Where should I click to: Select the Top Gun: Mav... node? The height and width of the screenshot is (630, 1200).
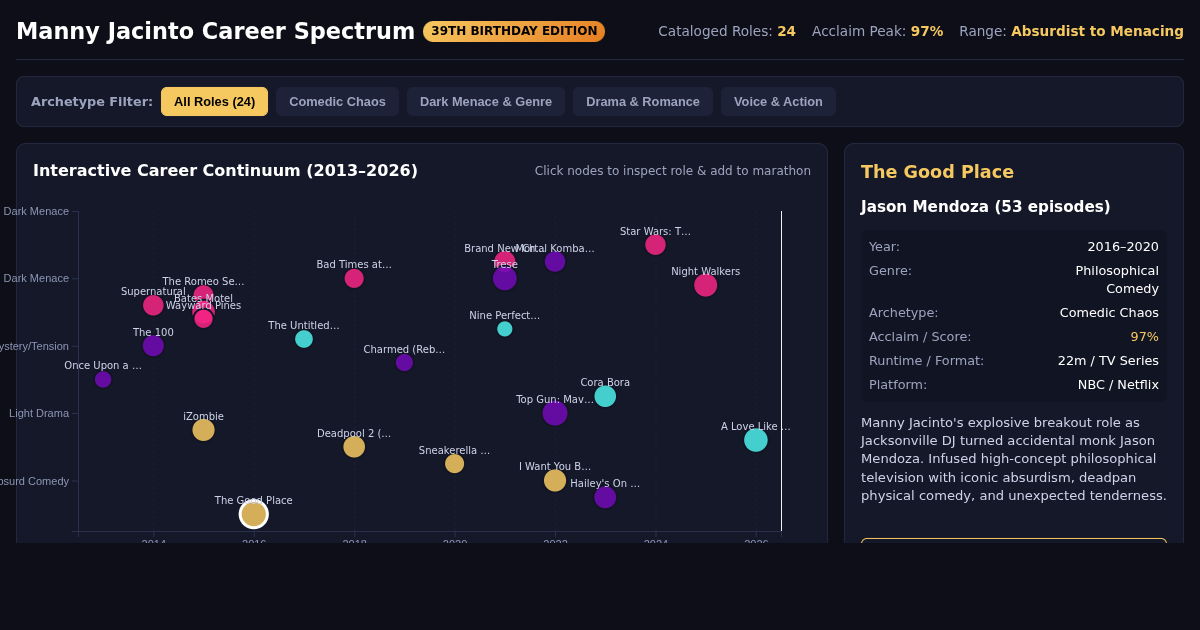555,413
